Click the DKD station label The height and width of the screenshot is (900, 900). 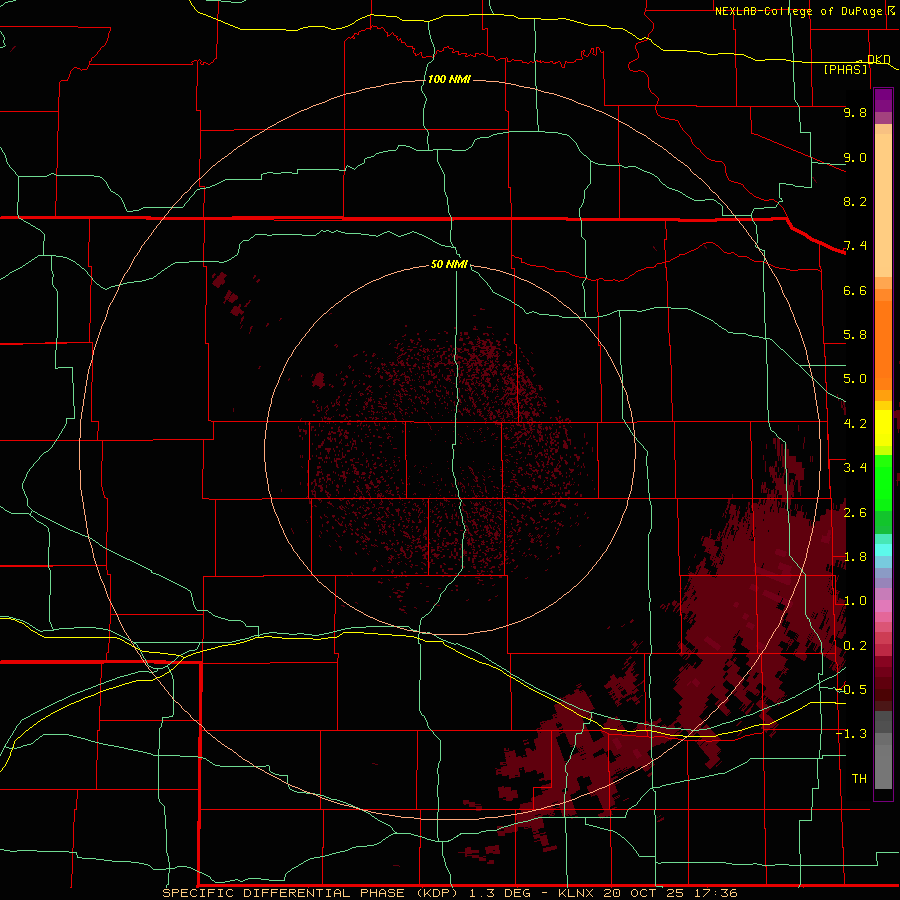(x=879, y=59)
